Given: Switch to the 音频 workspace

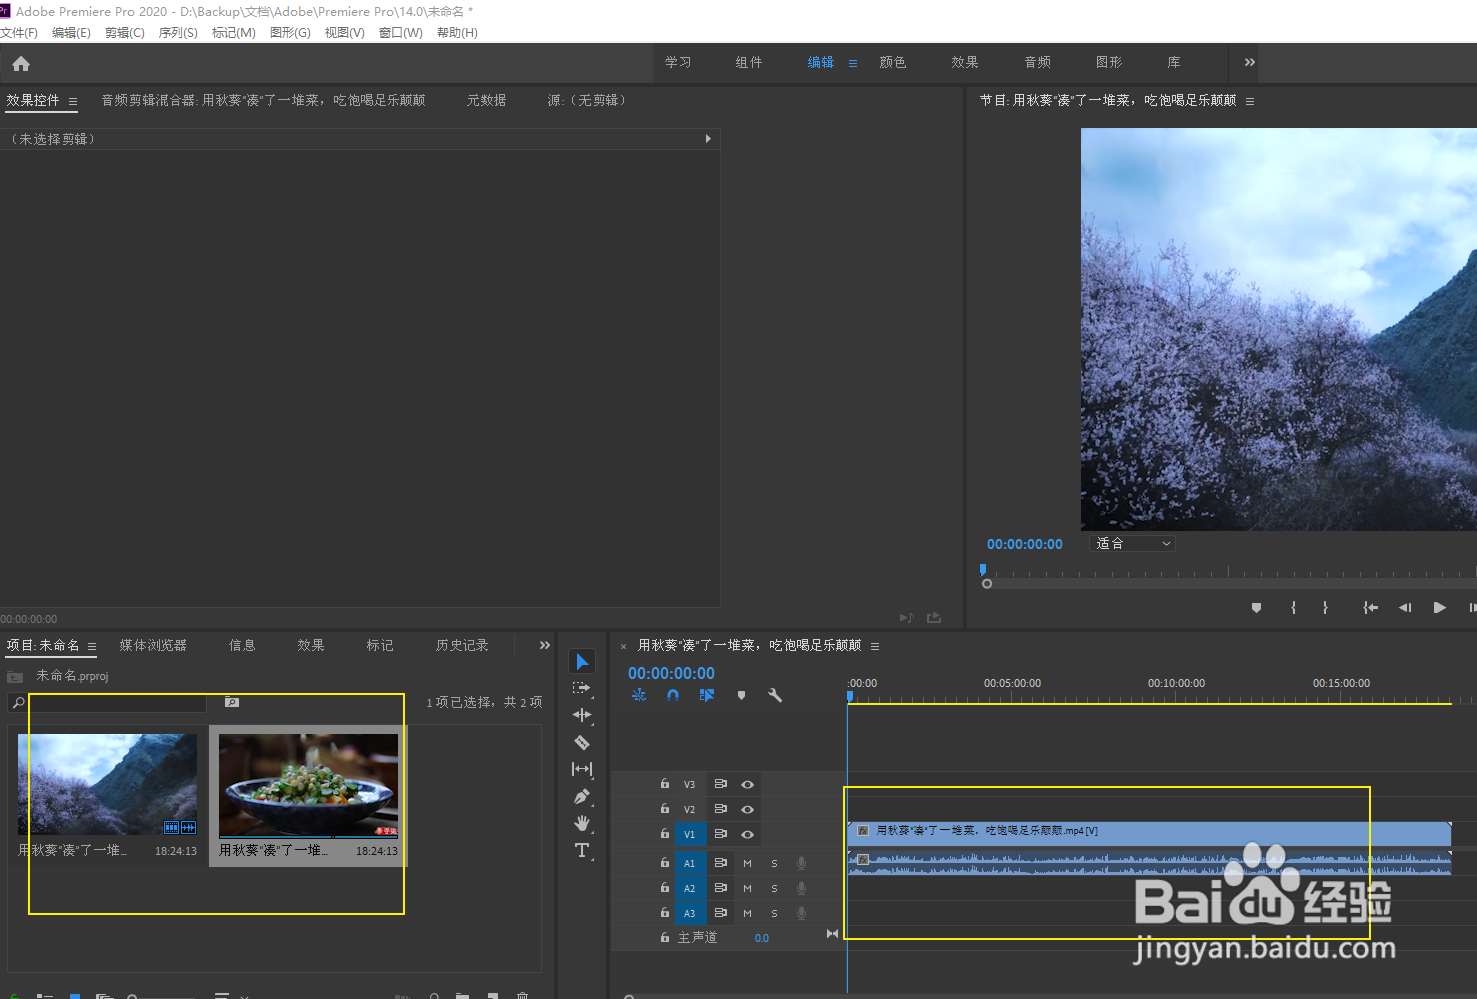Looking at the screenshot, I should click(x=1038, y=62).
